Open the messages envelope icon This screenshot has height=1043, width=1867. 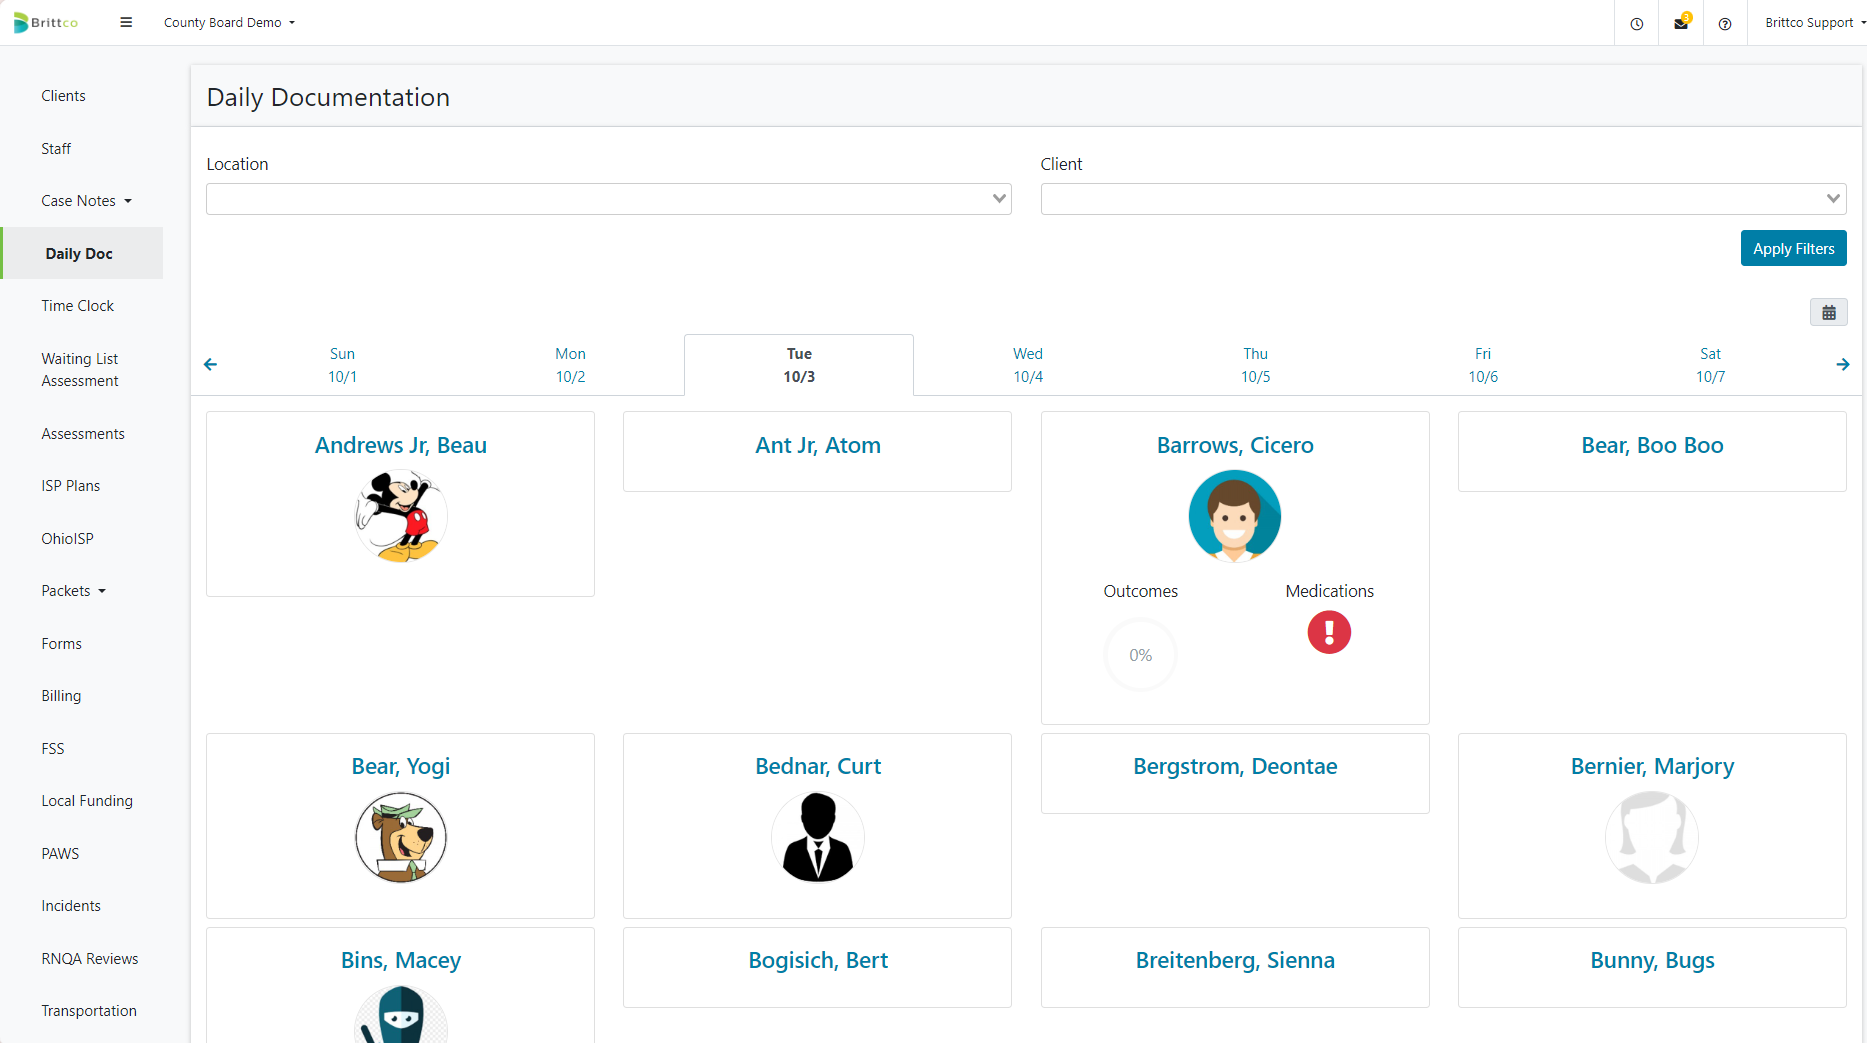coord(1681,23)
